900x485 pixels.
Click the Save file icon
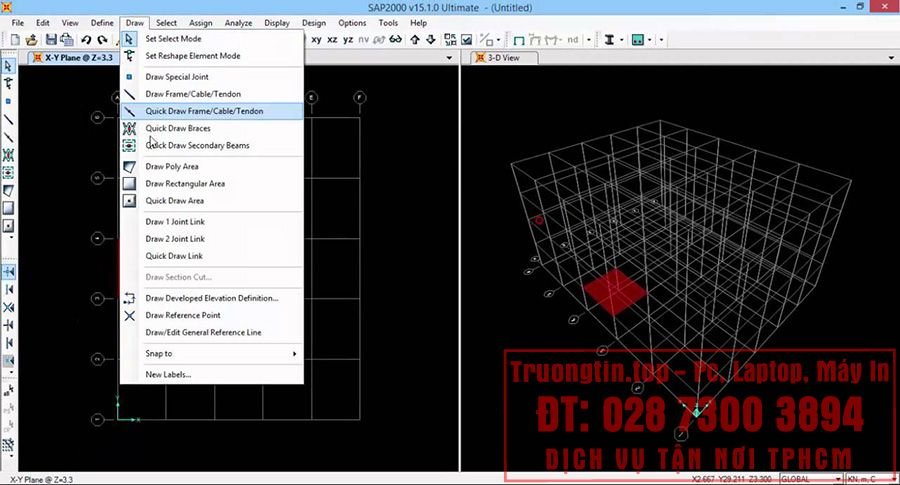click(x=49, y=40)
